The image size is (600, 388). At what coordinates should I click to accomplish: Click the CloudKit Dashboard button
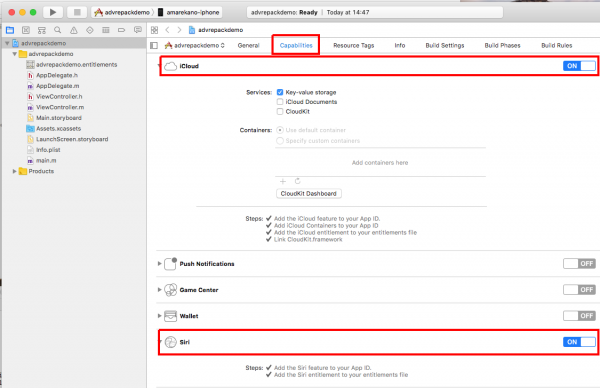(308, 194)
